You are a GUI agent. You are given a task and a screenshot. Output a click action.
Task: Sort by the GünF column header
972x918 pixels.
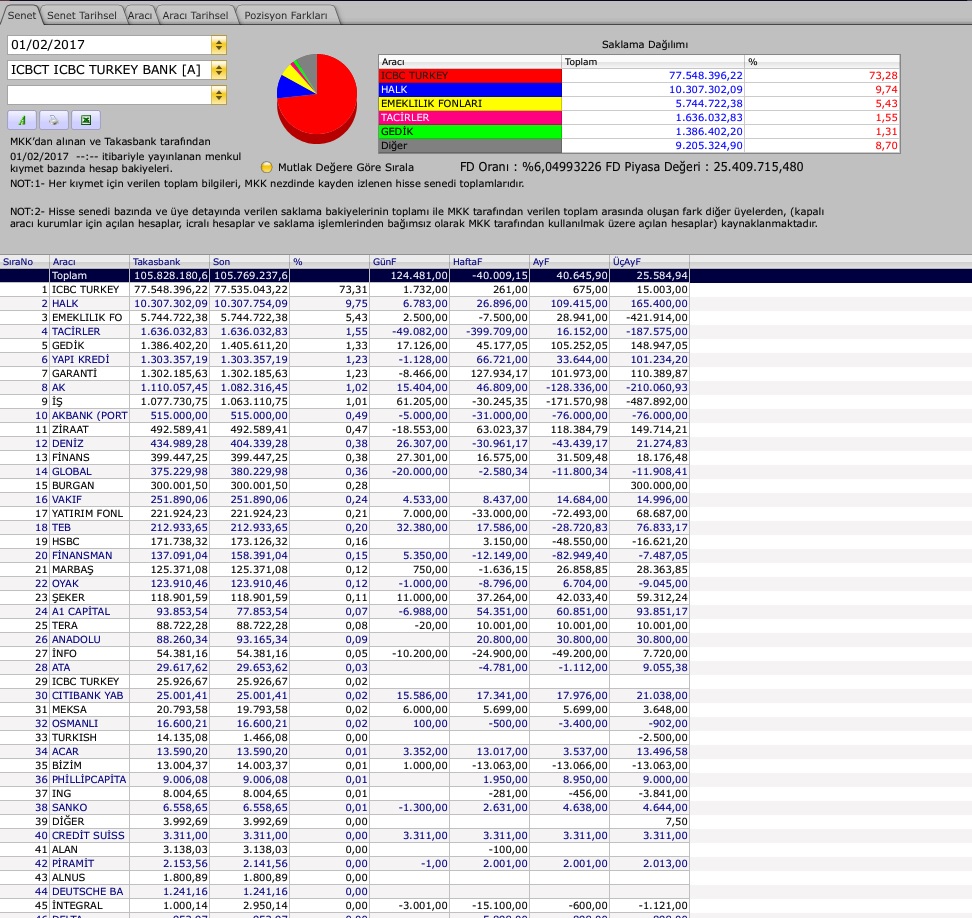click(x=409, y=262)
